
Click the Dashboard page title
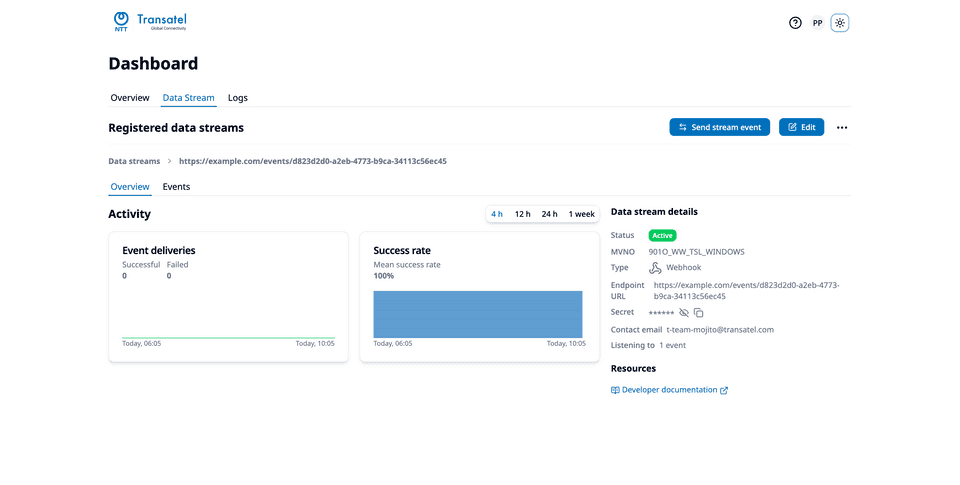click(153, 64)
